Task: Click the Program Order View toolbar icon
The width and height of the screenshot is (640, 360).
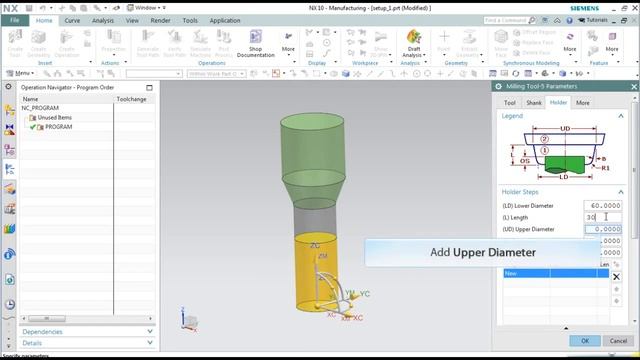Action: (x=493, y=73)
